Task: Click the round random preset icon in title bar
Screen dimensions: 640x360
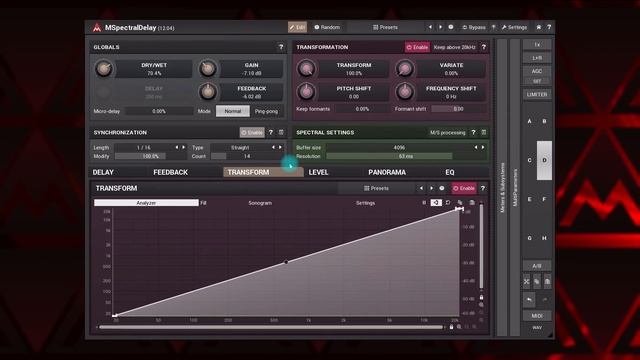Action: (451, 27)
